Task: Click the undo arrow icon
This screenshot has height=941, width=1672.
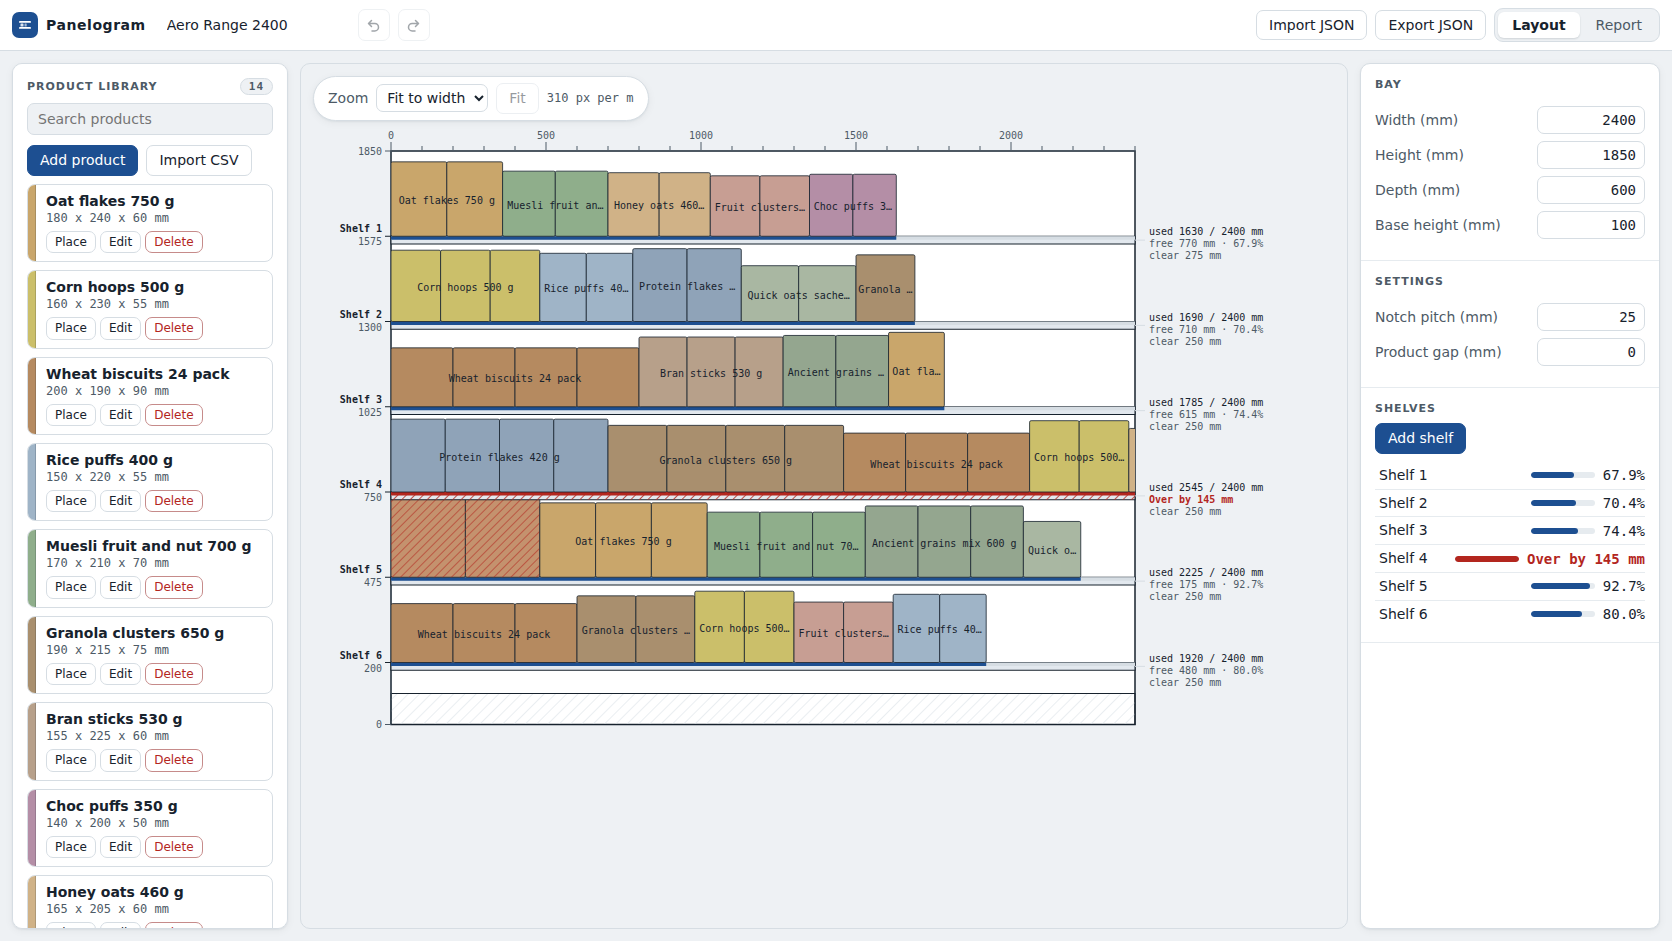Action: tap(374, 25)
